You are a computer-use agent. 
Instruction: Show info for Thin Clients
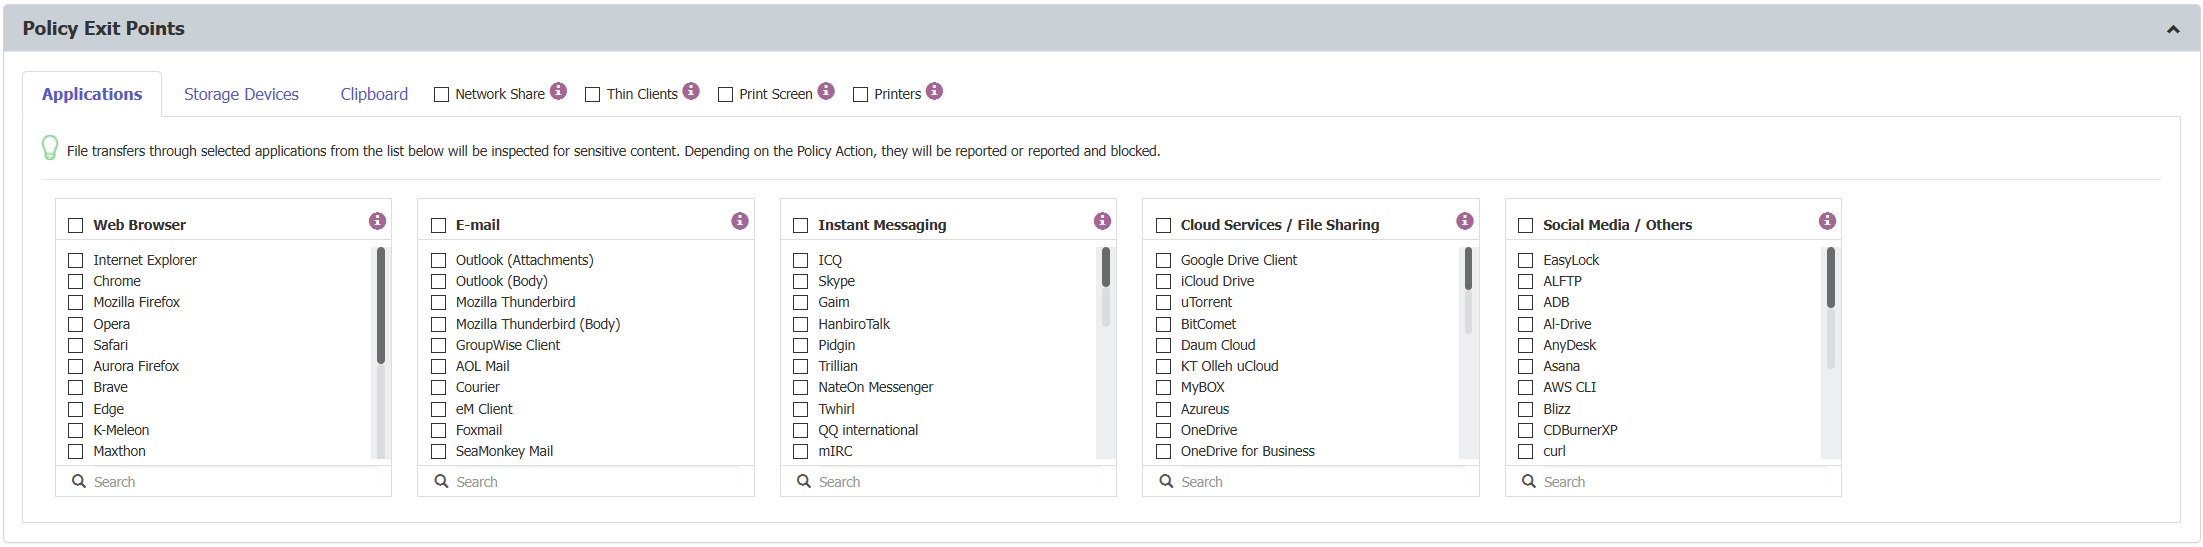pos(691,91)
